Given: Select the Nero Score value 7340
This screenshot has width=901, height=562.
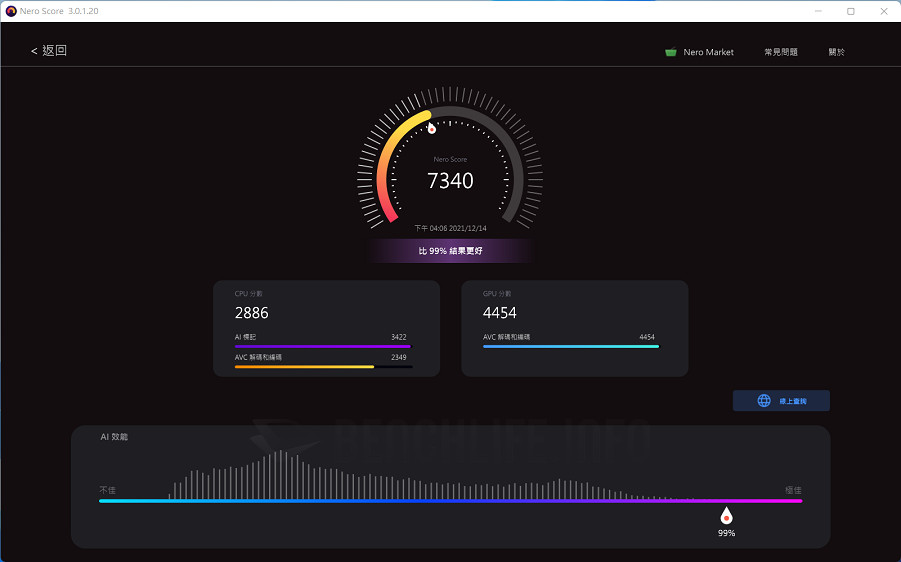Looking at the screenshot, I should (x=450, y=180).
